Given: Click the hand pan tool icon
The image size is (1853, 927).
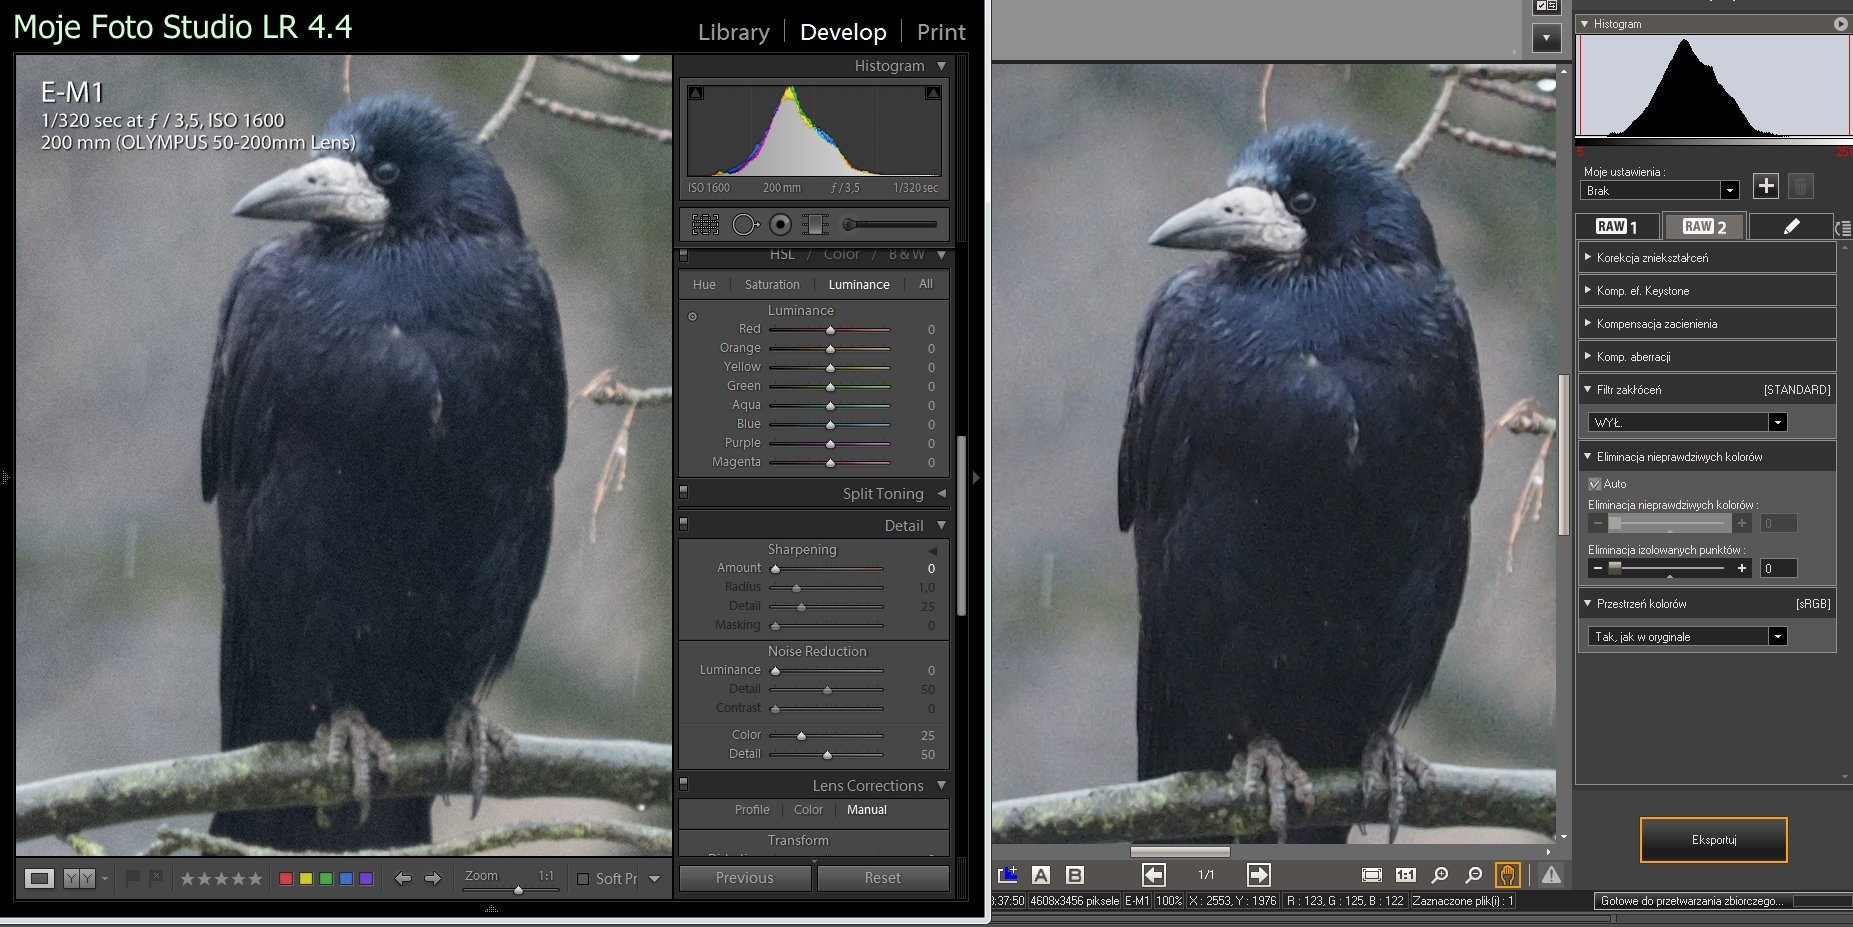Looking at the screenshot, I should (1507, 875).
